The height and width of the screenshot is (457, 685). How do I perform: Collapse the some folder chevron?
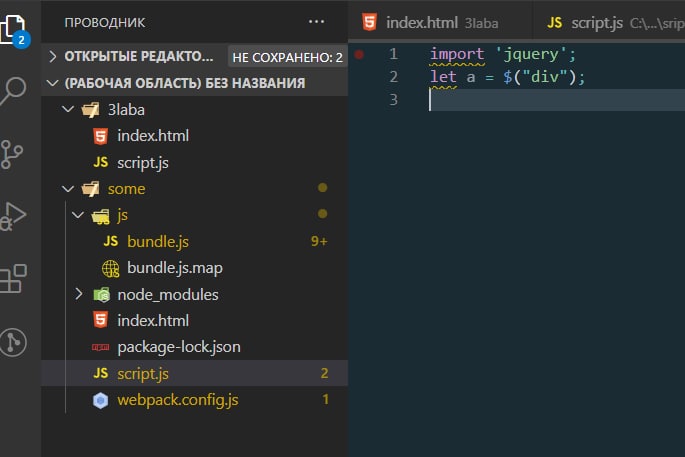(x=68, y=188)
